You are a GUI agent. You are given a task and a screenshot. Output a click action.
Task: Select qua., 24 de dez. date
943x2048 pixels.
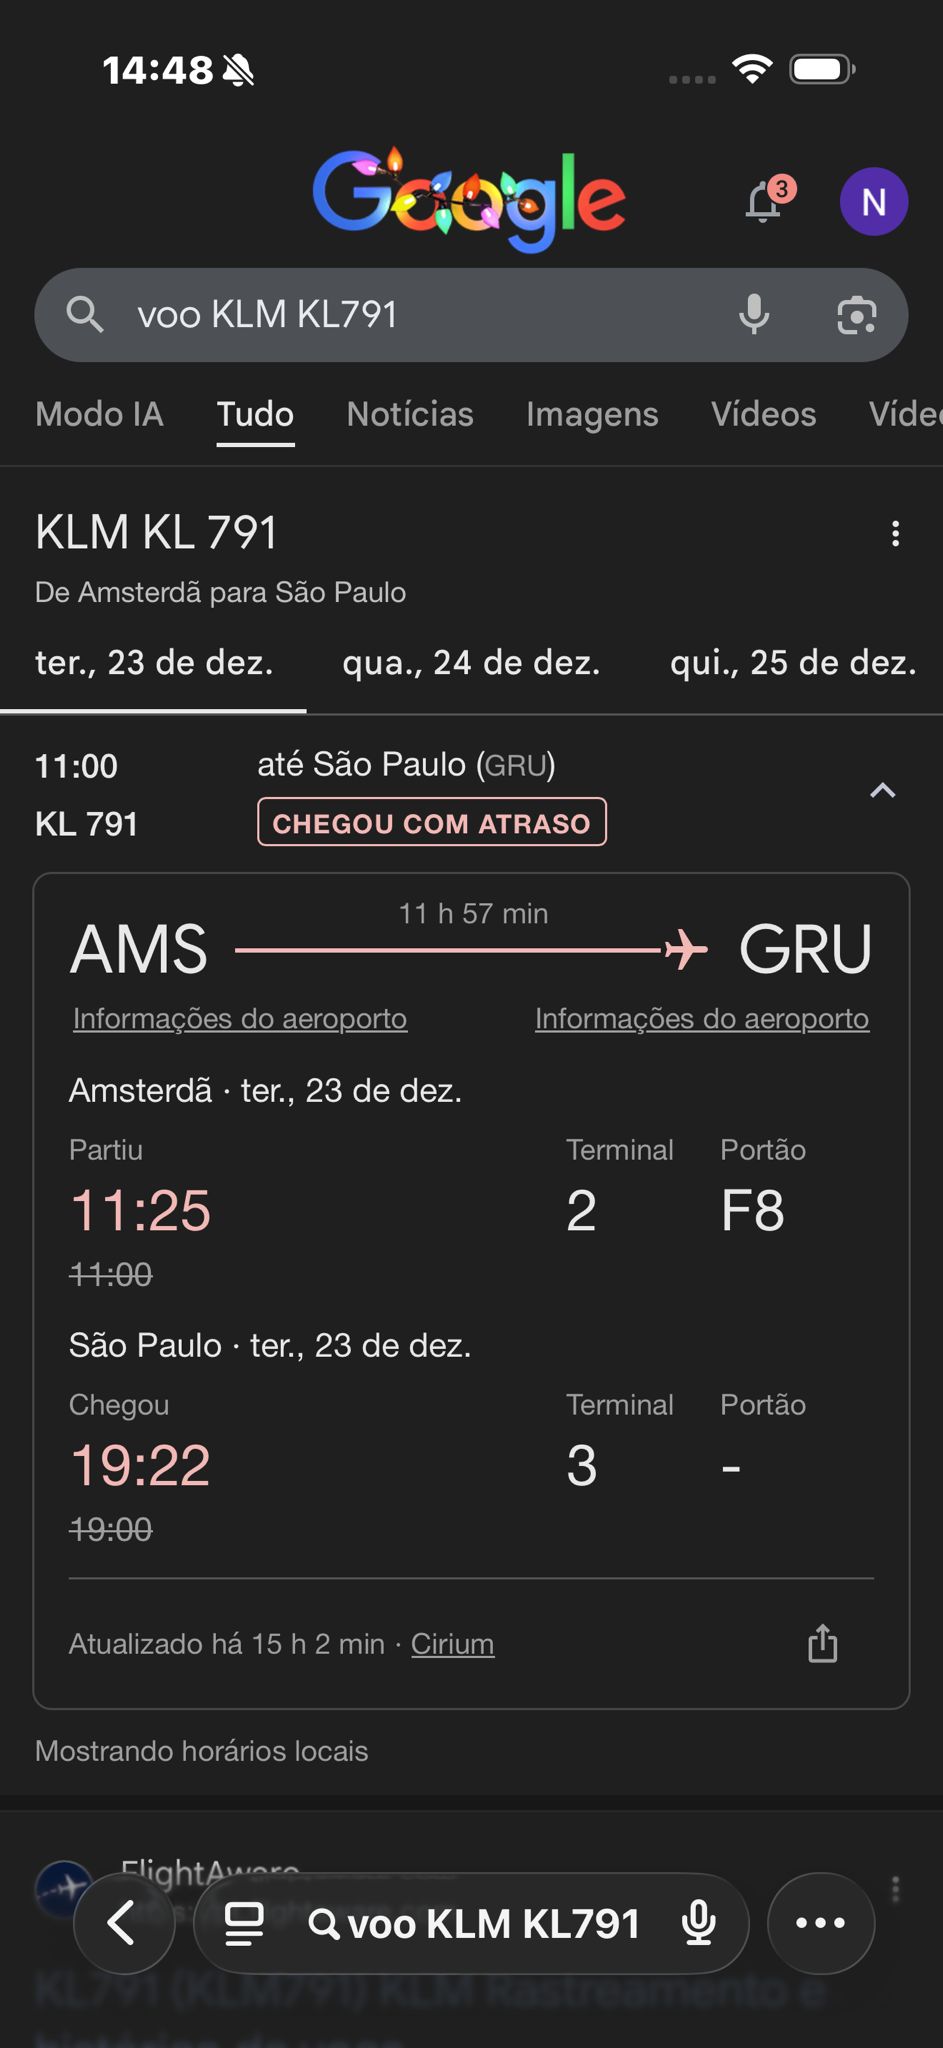coord(471,663)
